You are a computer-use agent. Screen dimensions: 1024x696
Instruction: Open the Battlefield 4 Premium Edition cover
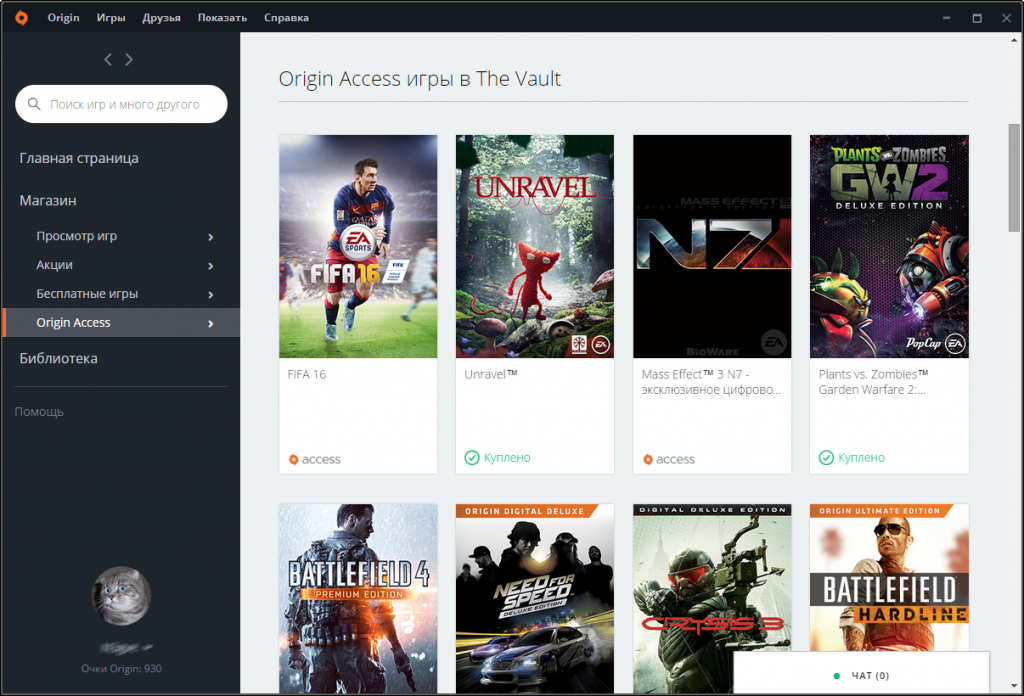tap(358, 598)
